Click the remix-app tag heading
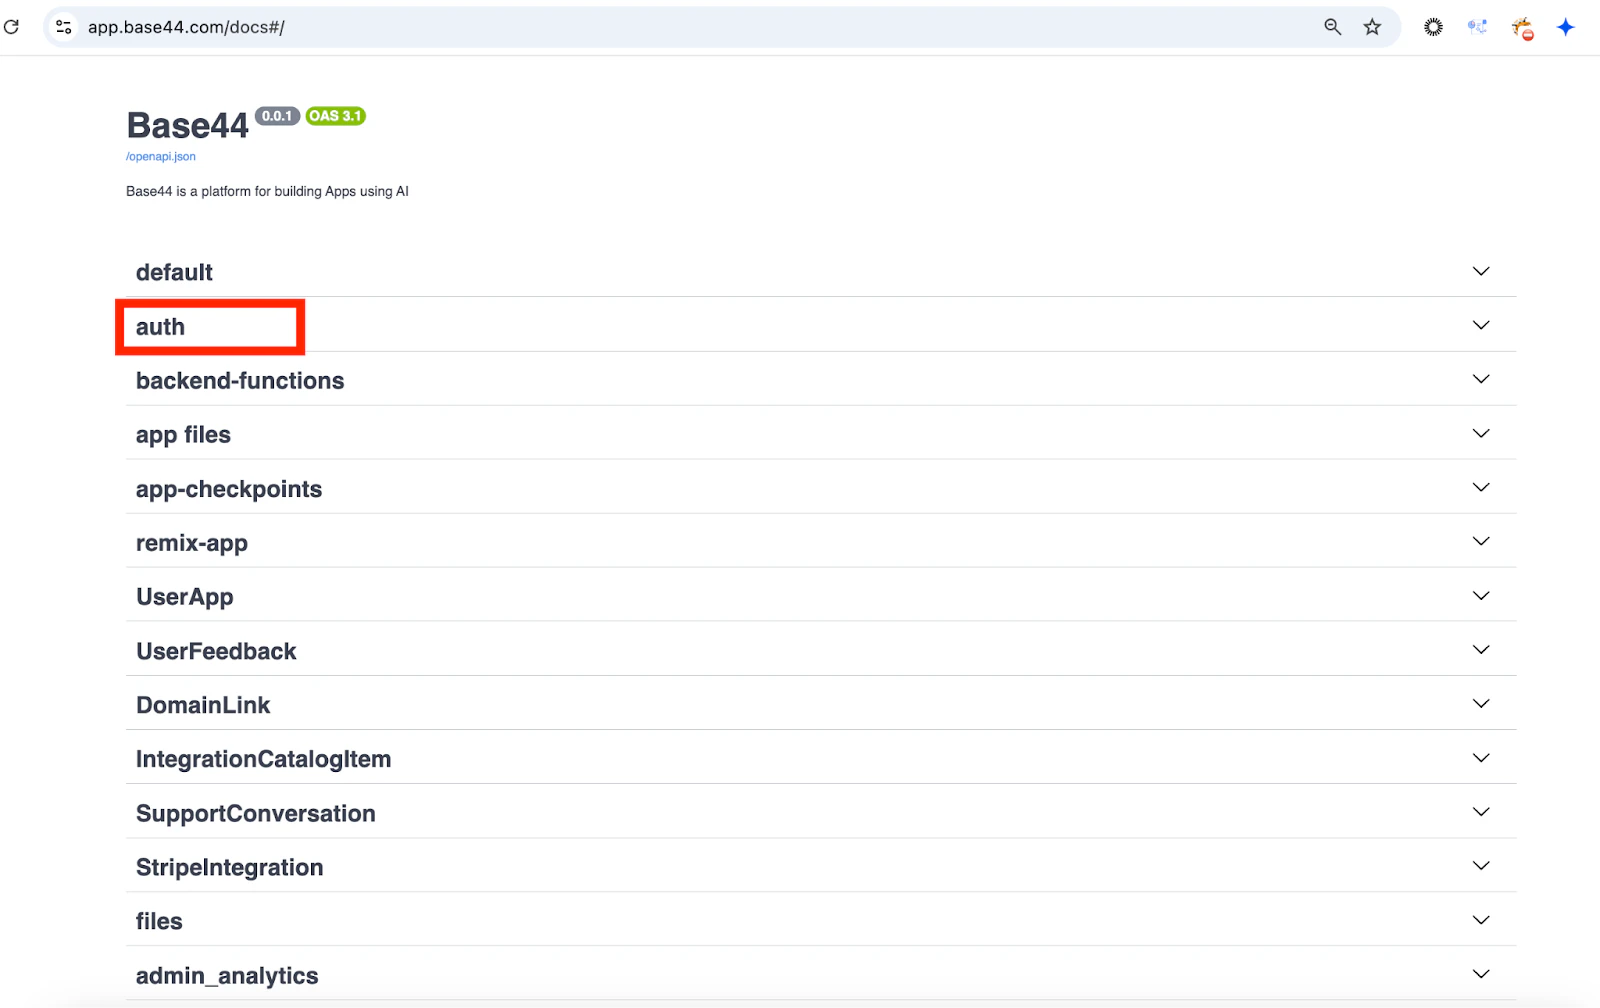Image resolution: width=1600 pixels, height=1008 pixels. (x=192, y=543)
